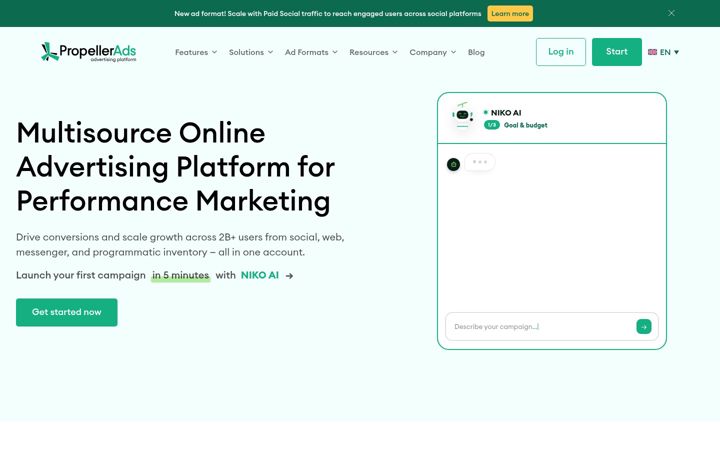Expand the Solutions dropdown
The image size is (720, 450).
tap(251, 52)
